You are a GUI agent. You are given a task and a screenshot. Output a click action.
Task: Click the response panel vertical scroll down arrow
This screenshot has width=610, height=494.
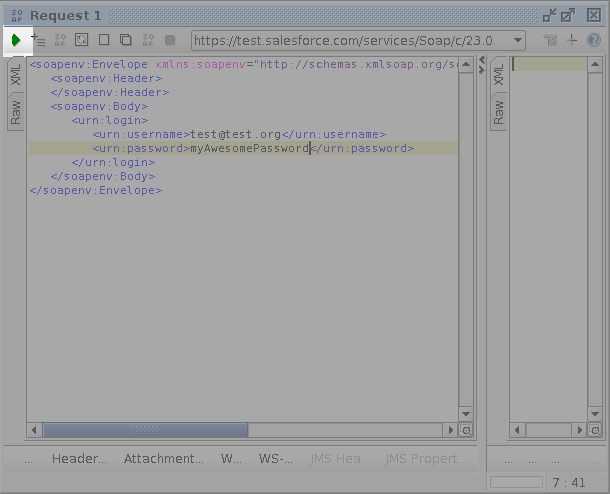[595, 414]
